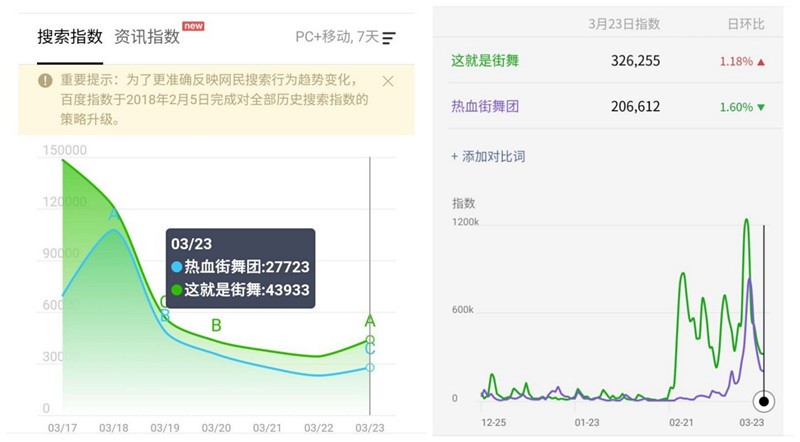This screenshot has height=442, width=800.
Task: Click the green A marker near 03/18
Action: (113, 214)
